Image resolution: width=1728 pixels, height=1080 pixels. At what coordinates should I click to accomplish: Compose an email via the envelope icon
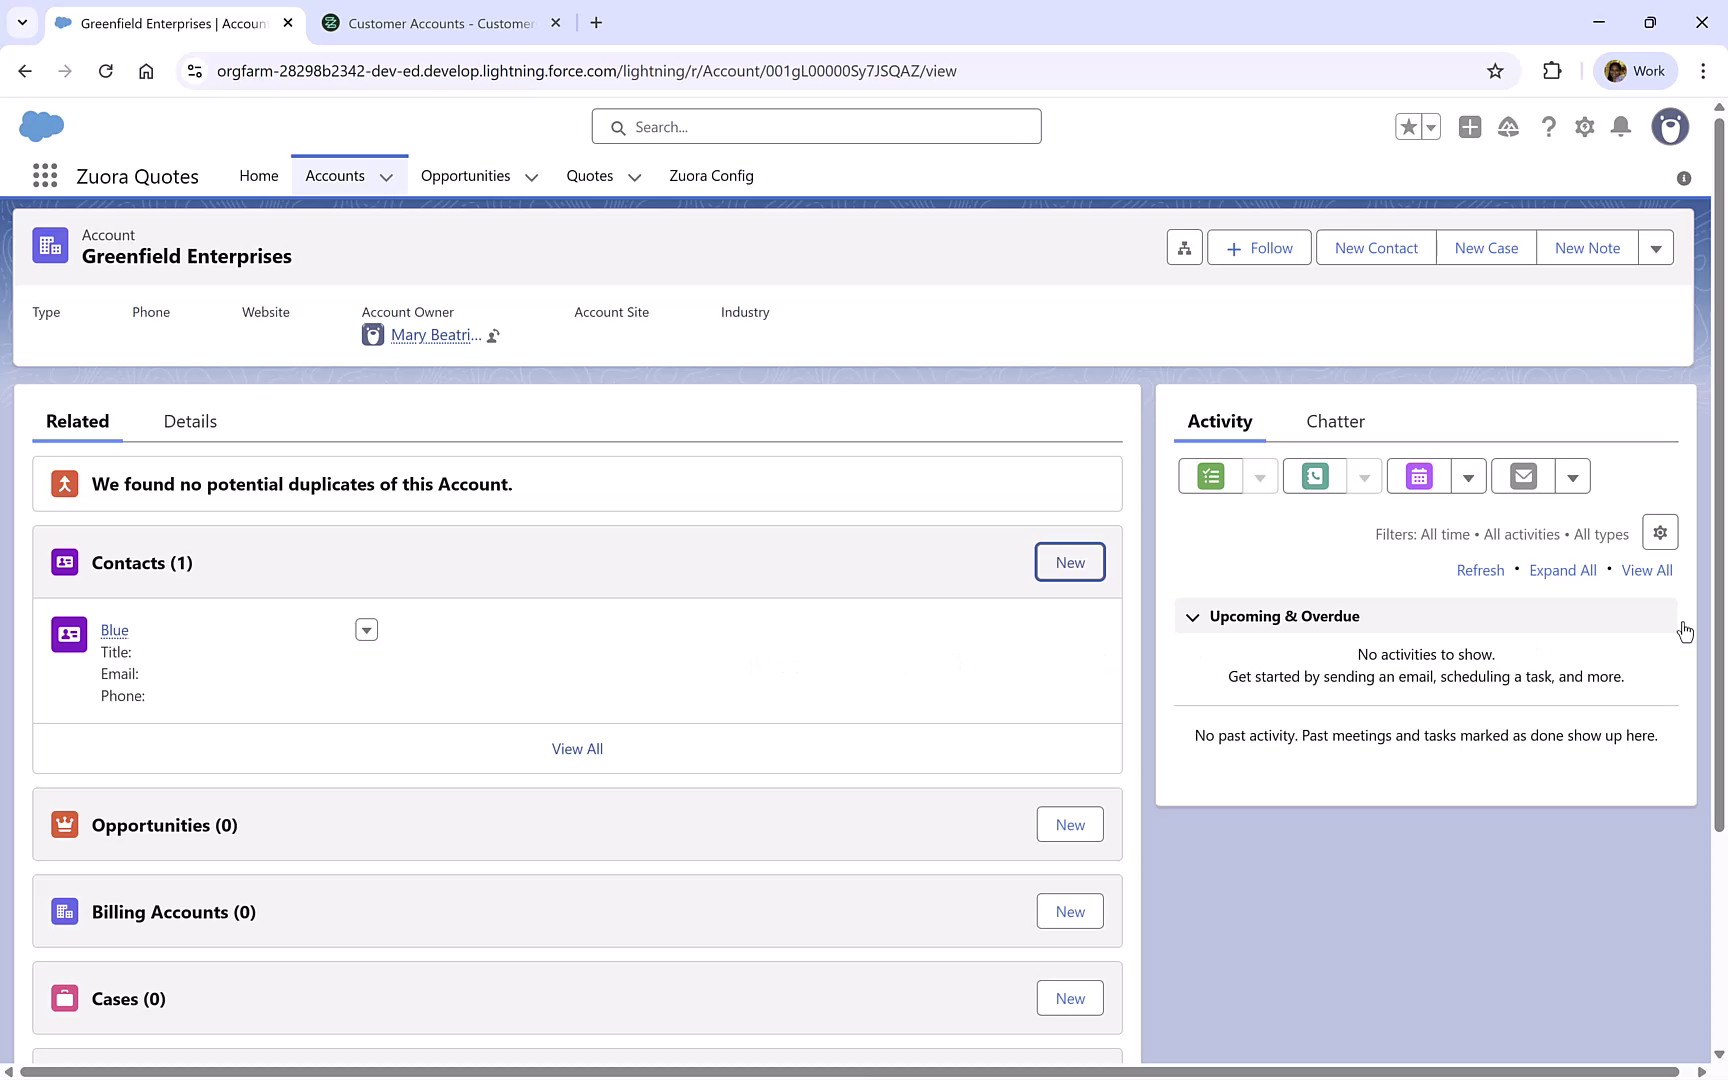tap(1522, 476)
